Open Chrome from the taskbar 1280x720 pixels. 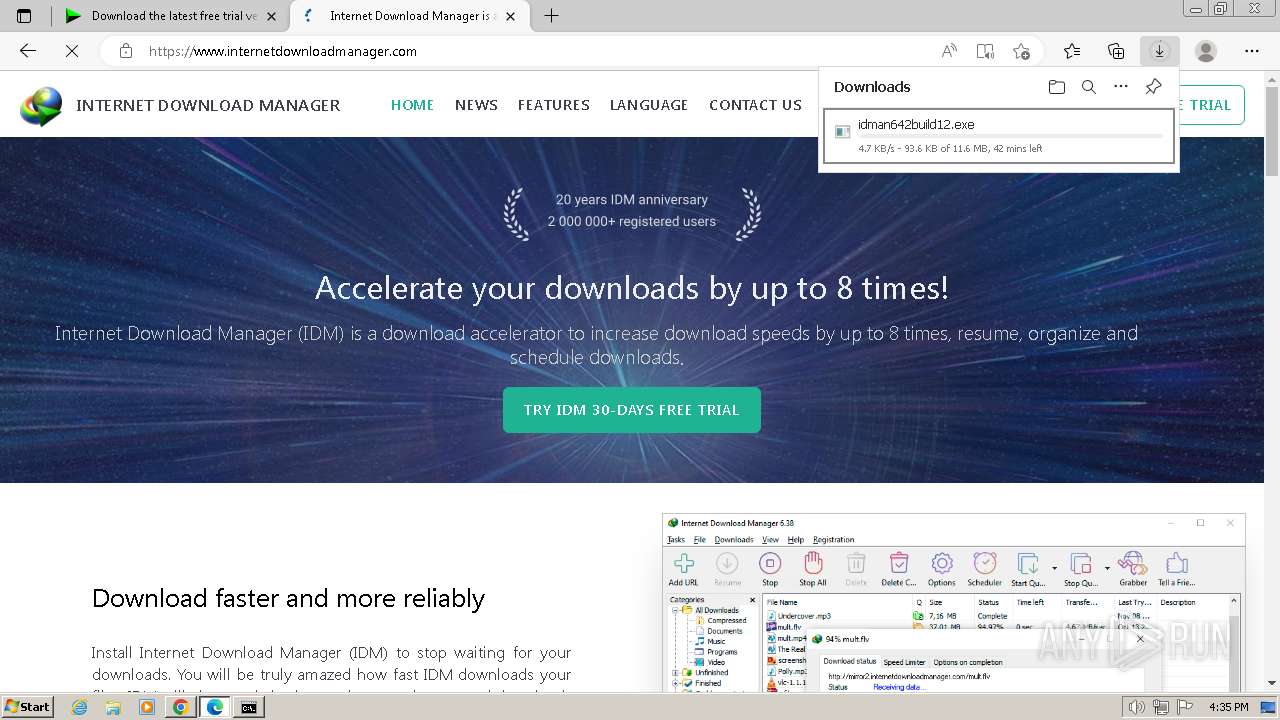pos(180,707)
